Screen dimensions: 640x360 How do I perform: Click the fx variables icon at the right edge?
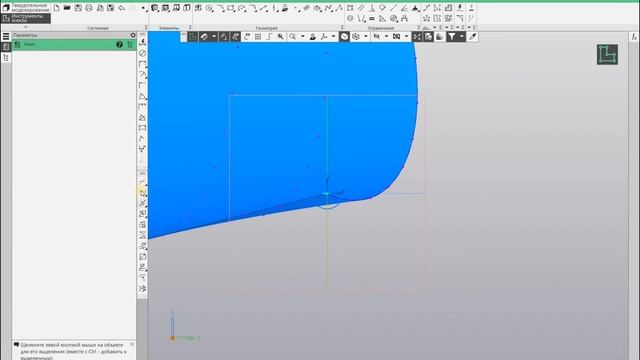coord(634,37)
